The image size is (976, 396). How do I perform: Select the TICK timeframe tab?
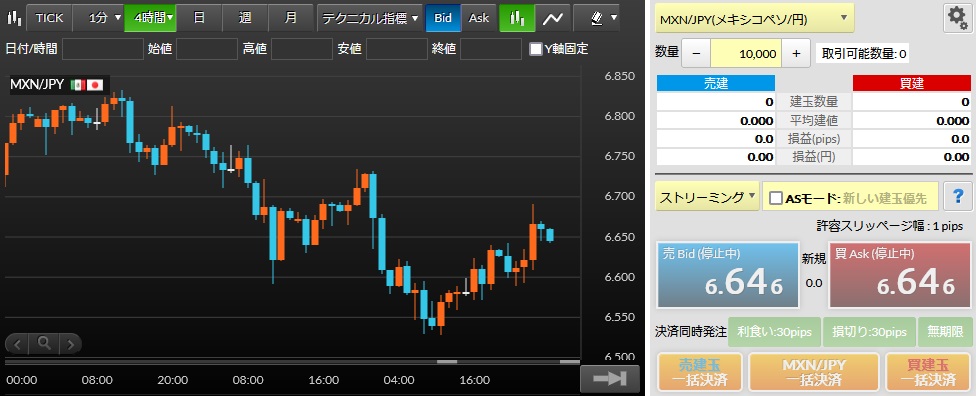coord(49,18)
